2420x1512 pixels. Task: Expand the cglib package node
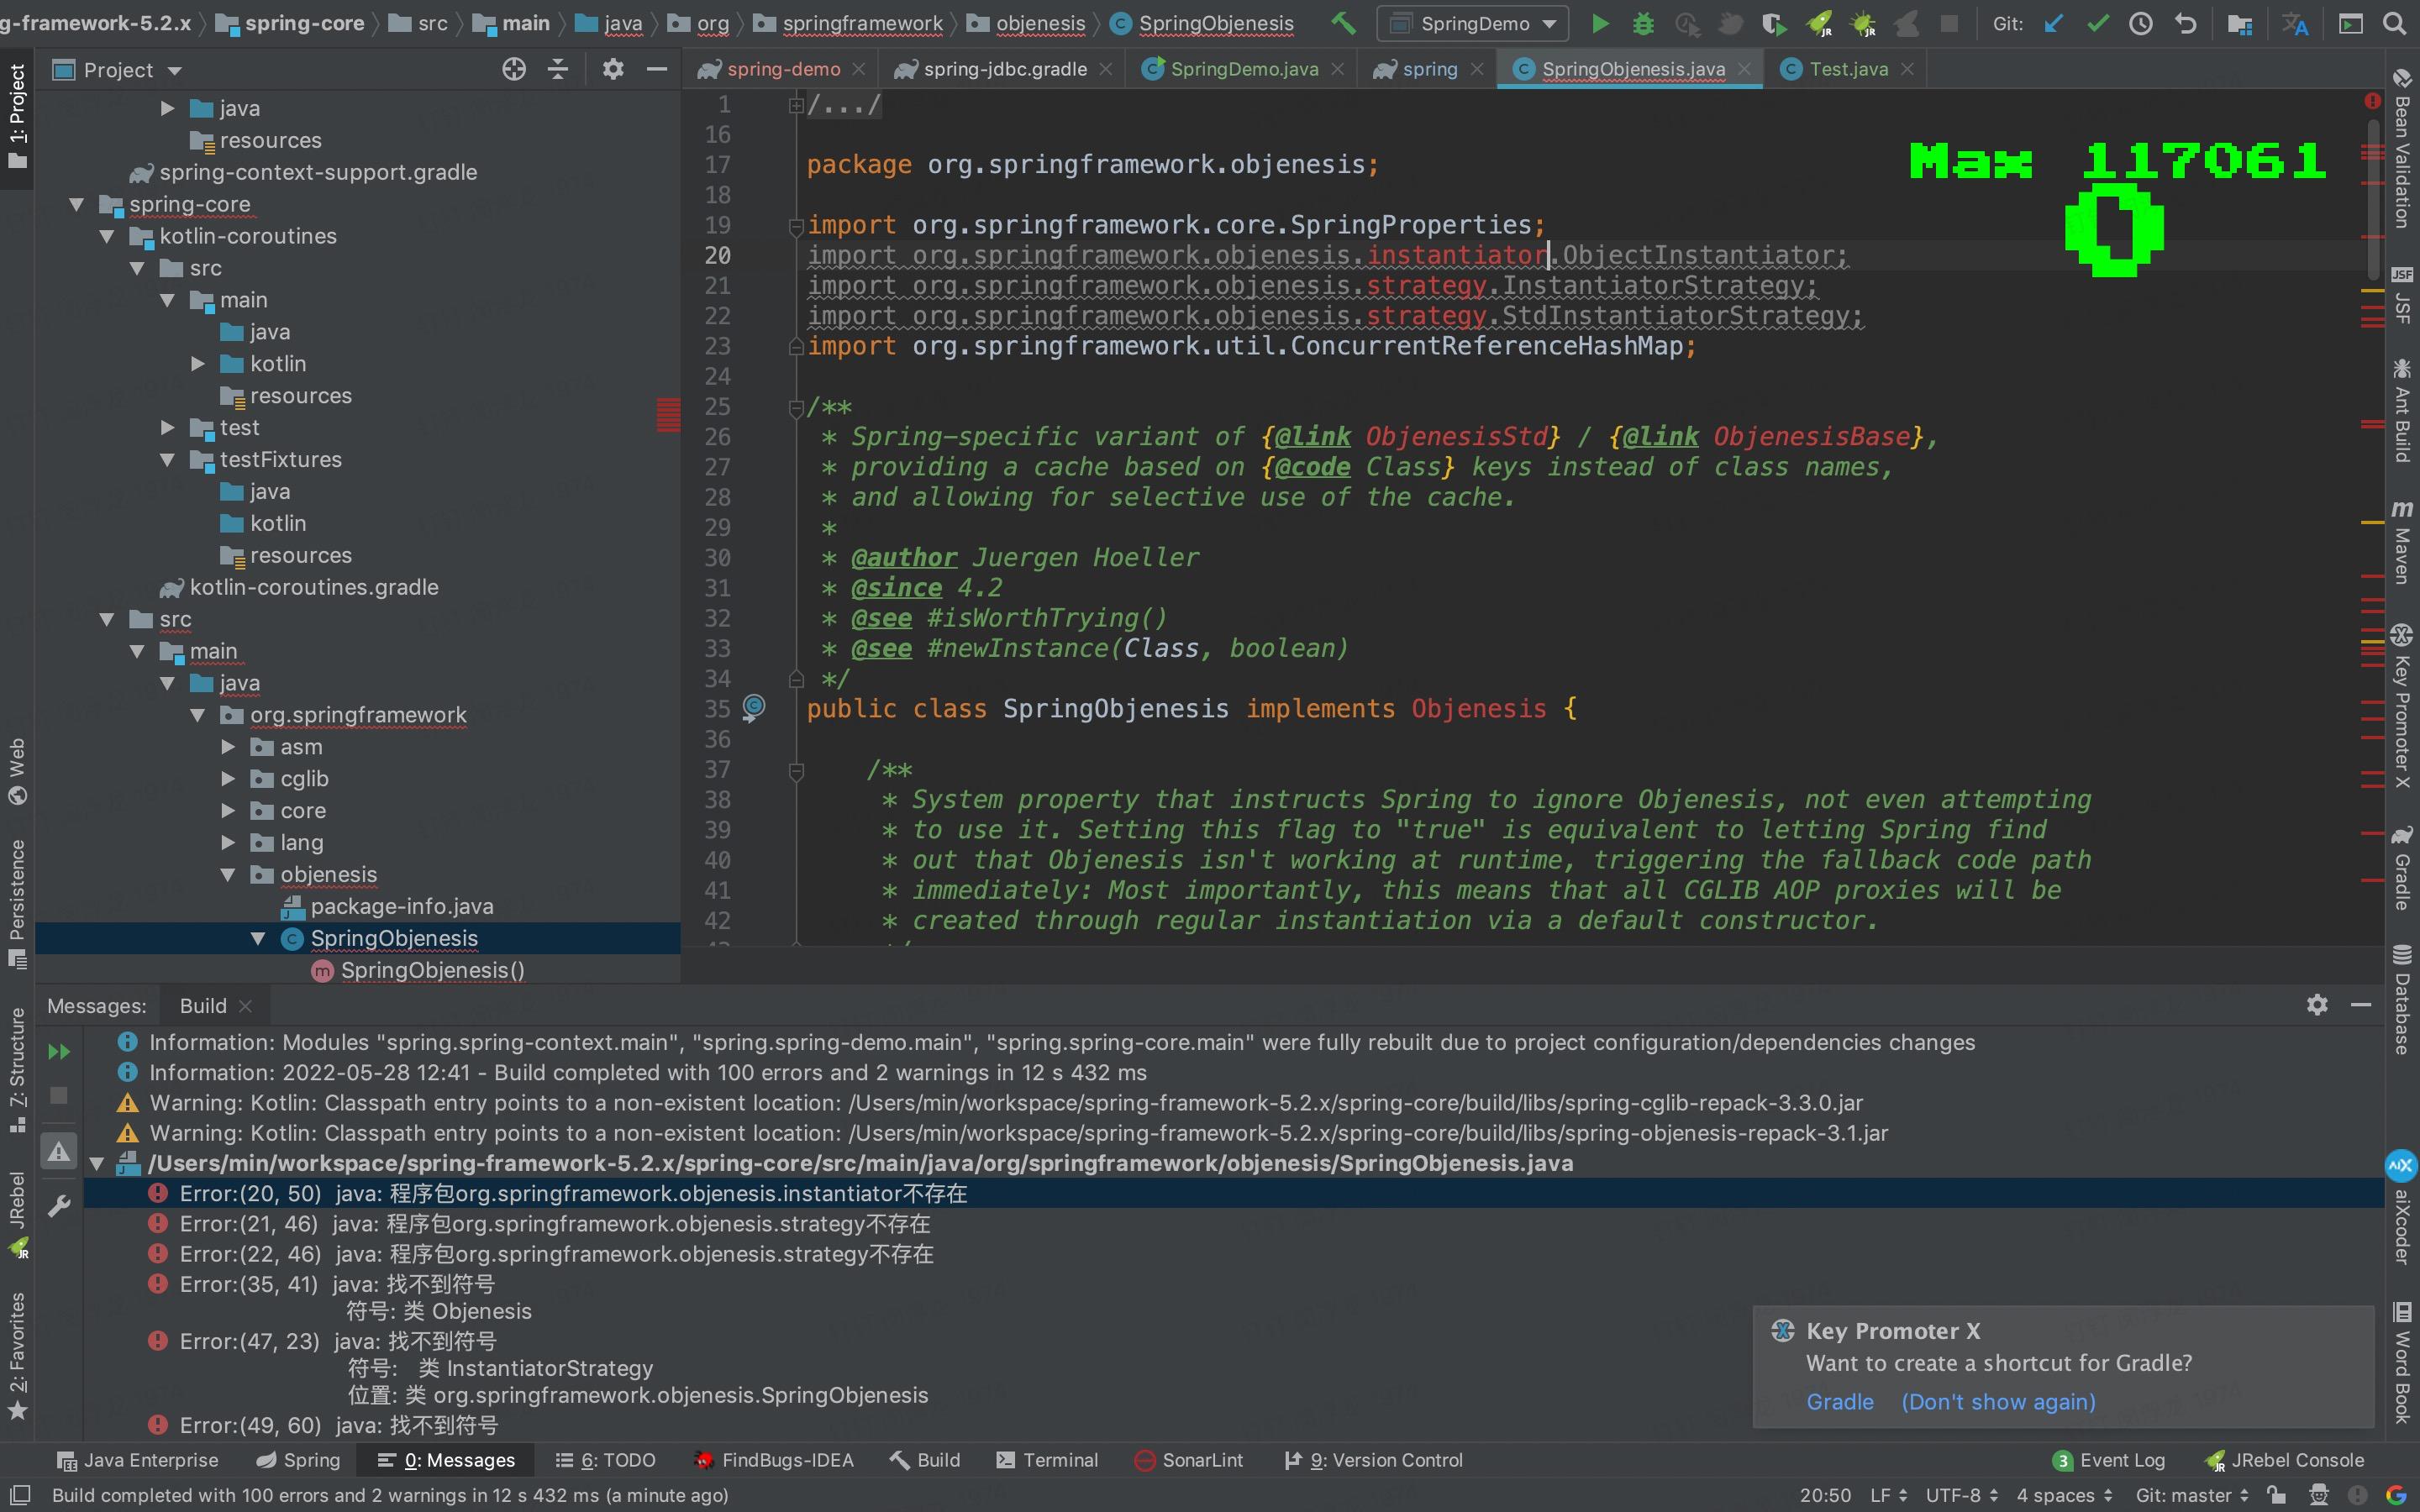pos(228,779)
